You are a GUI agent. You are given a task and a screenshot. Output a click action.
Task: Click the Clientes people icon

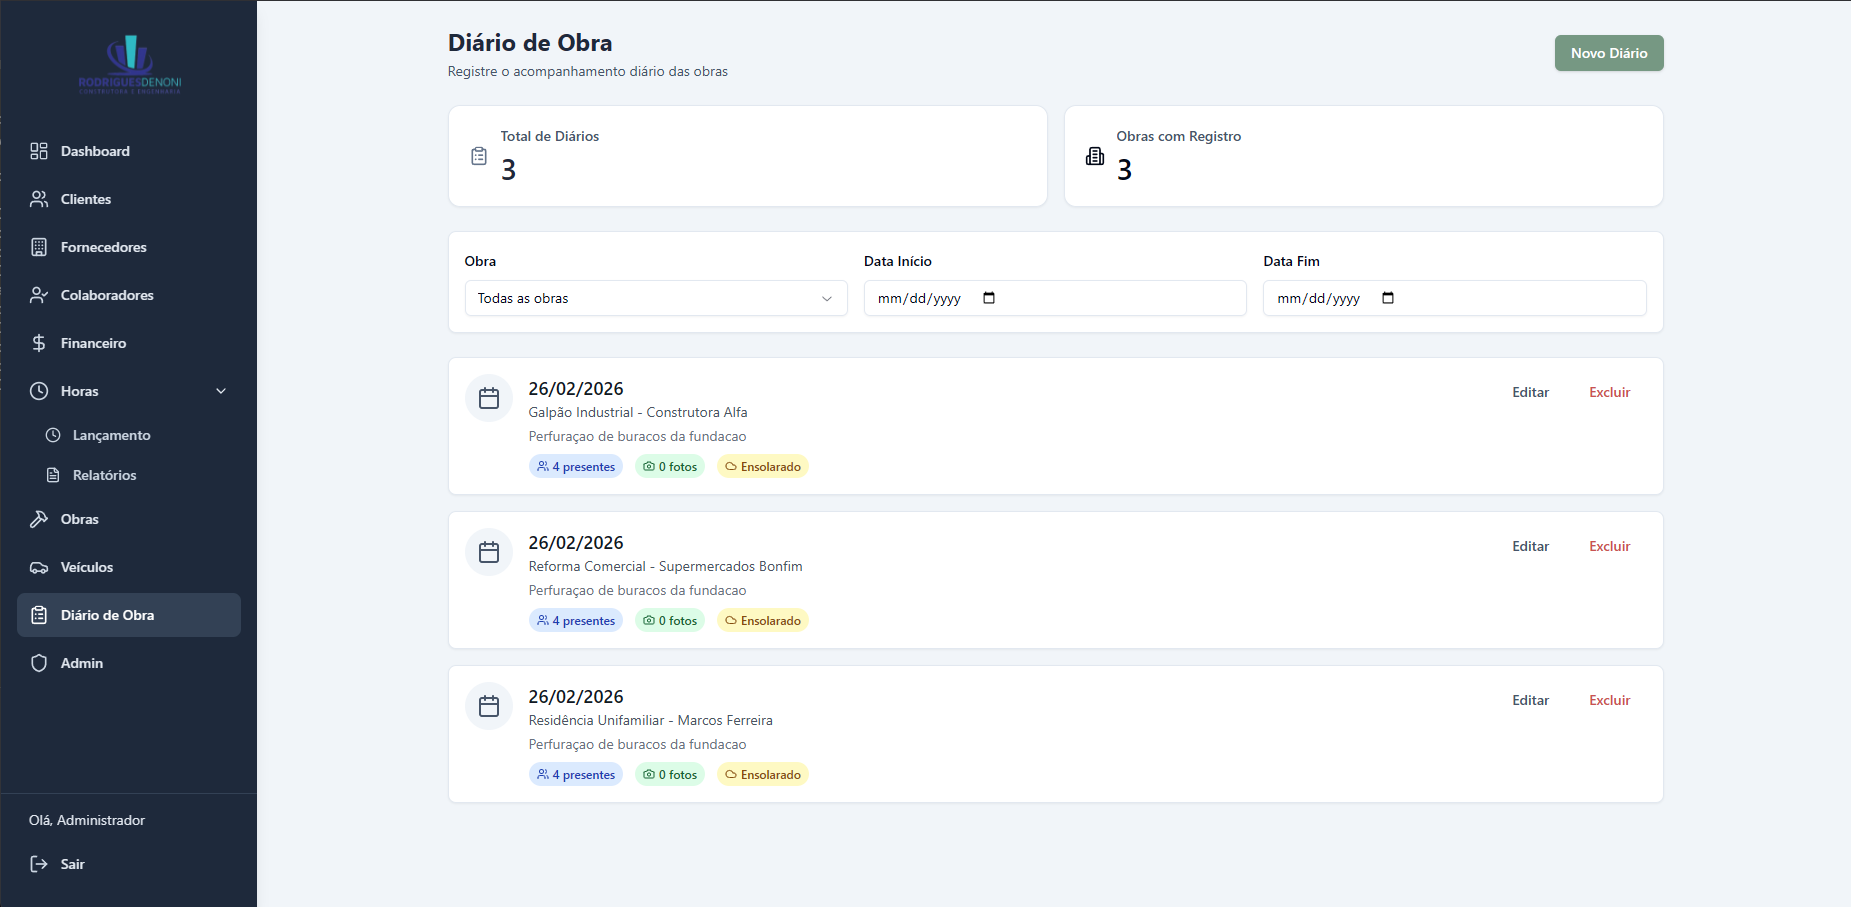pyautogui.click(x=39, y=199)
